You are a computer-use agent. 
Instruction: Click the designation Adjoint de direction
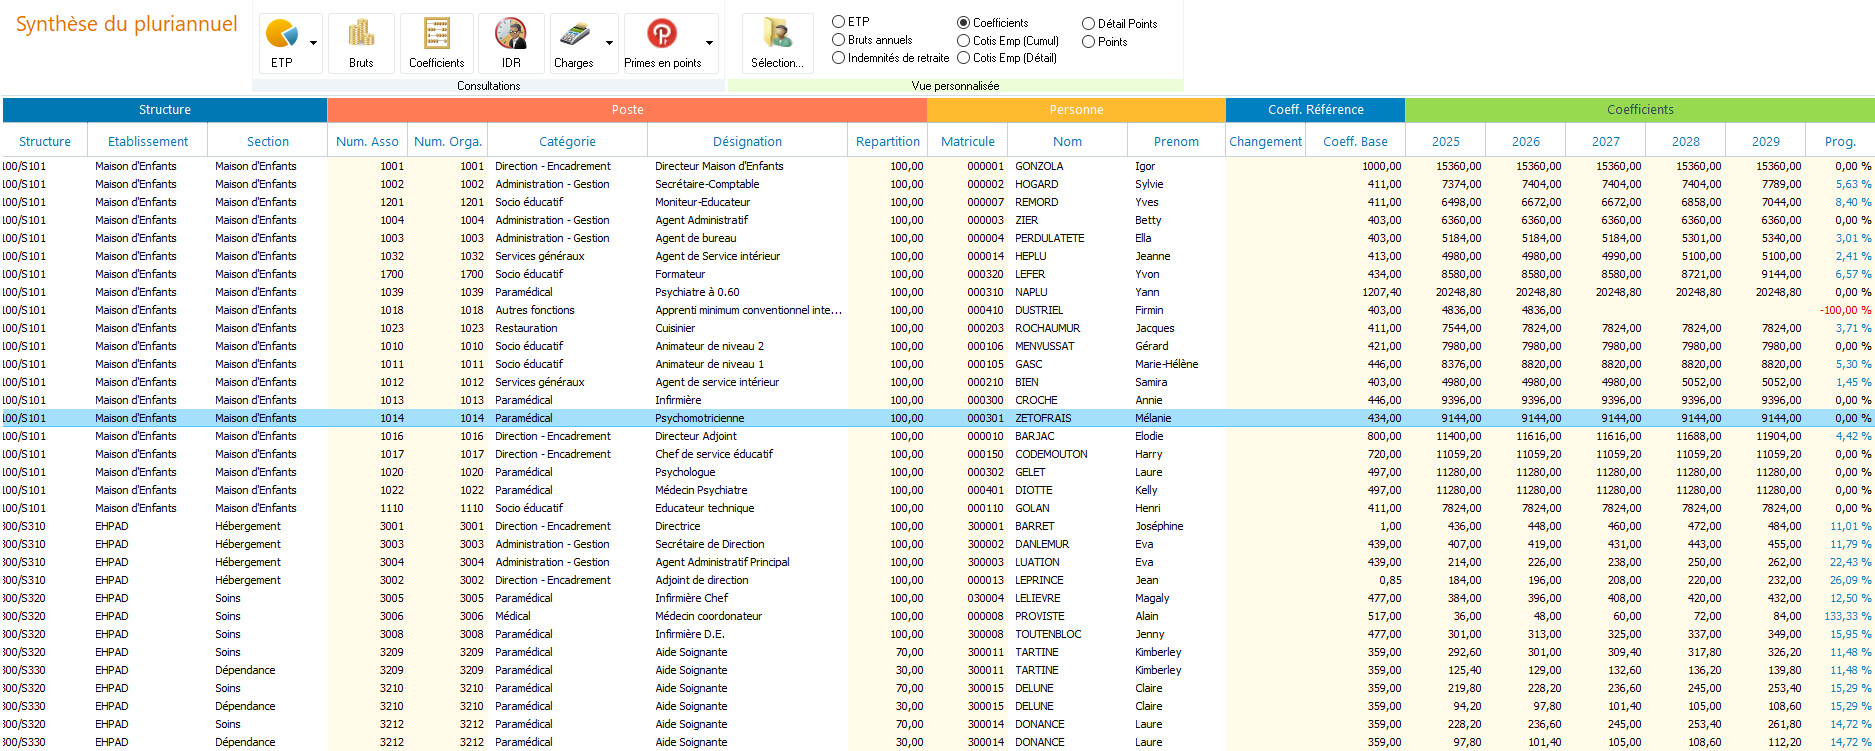point(701,580)
